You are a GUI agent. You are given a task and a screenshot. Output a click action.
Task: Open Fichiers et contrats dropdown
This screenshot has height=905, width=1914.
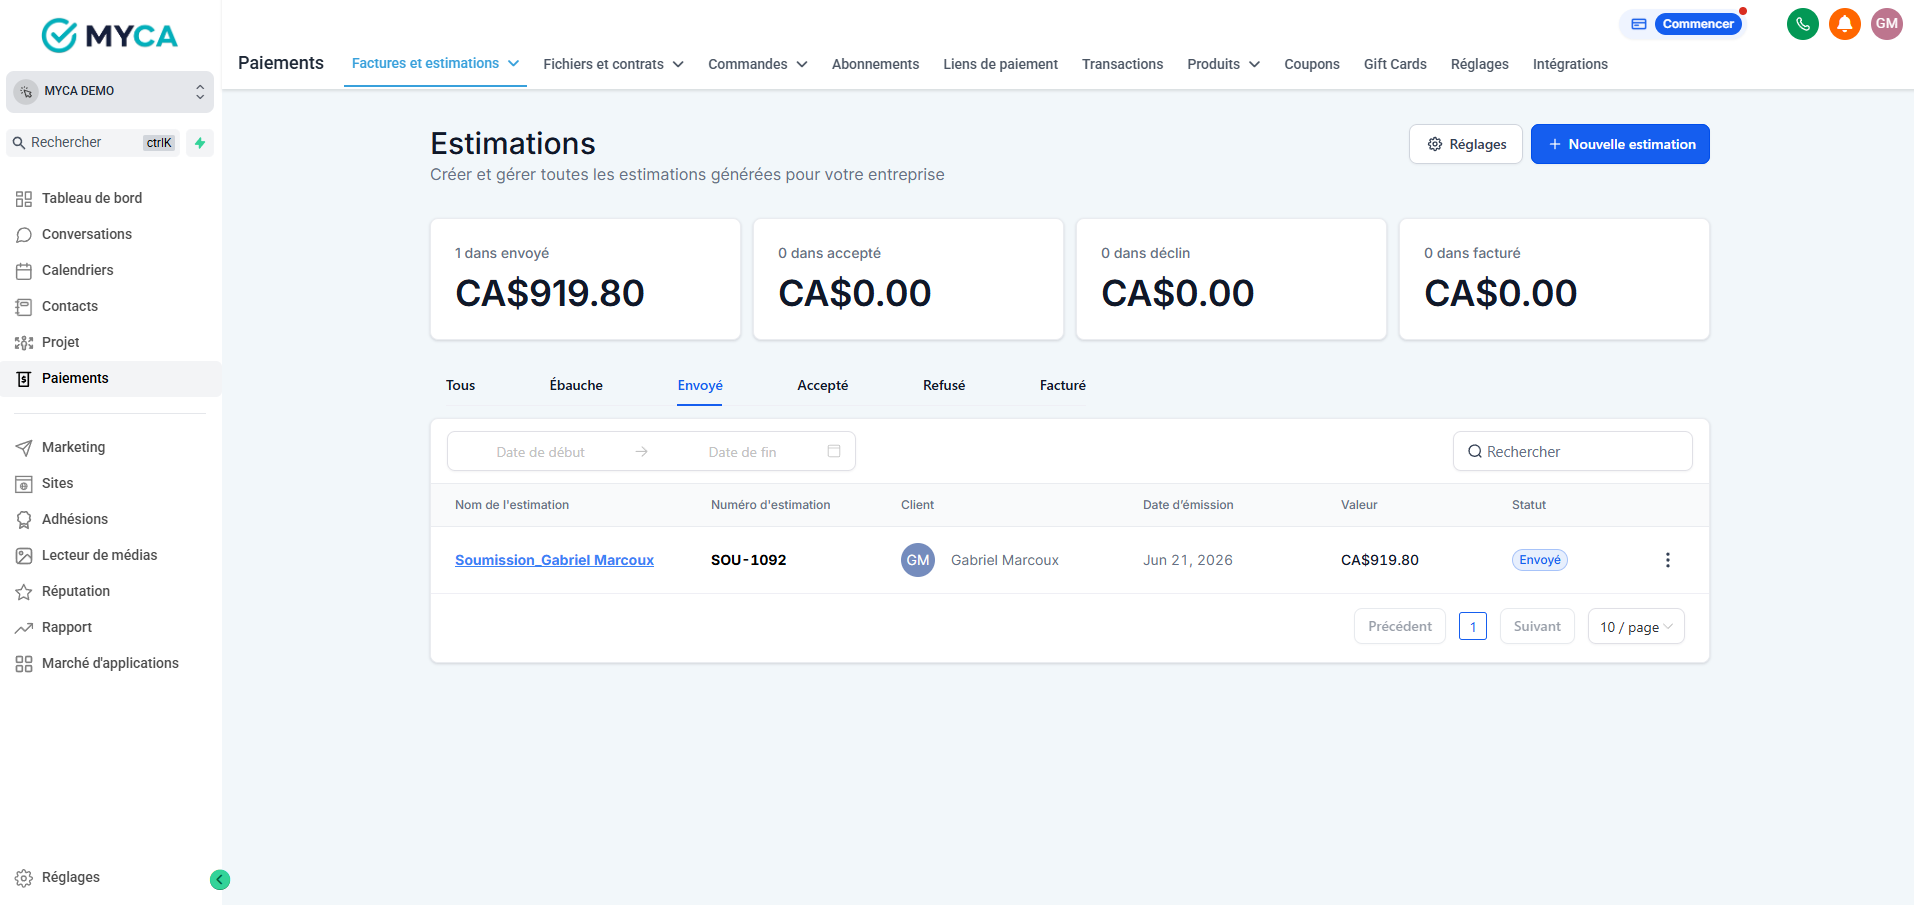click(613, 64)
